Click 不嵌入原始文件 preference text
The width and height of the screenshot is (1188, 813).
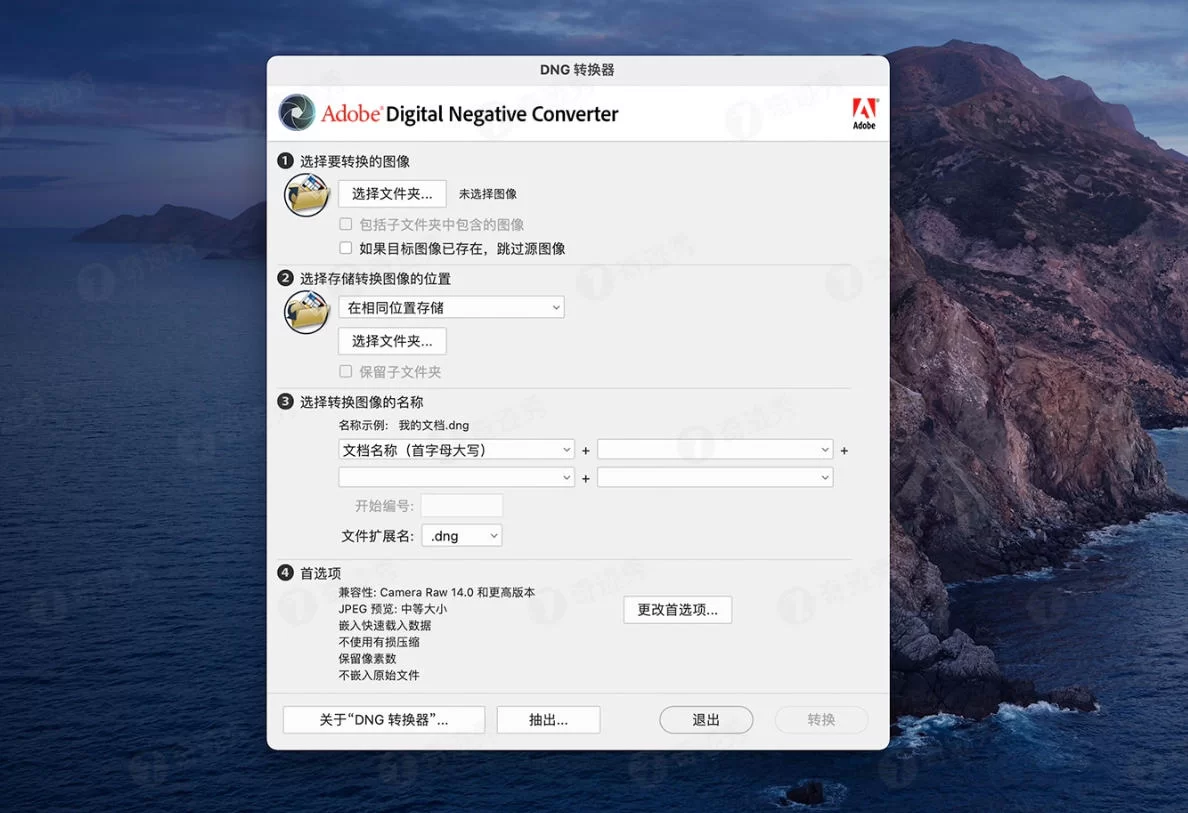tap(379, 676)
